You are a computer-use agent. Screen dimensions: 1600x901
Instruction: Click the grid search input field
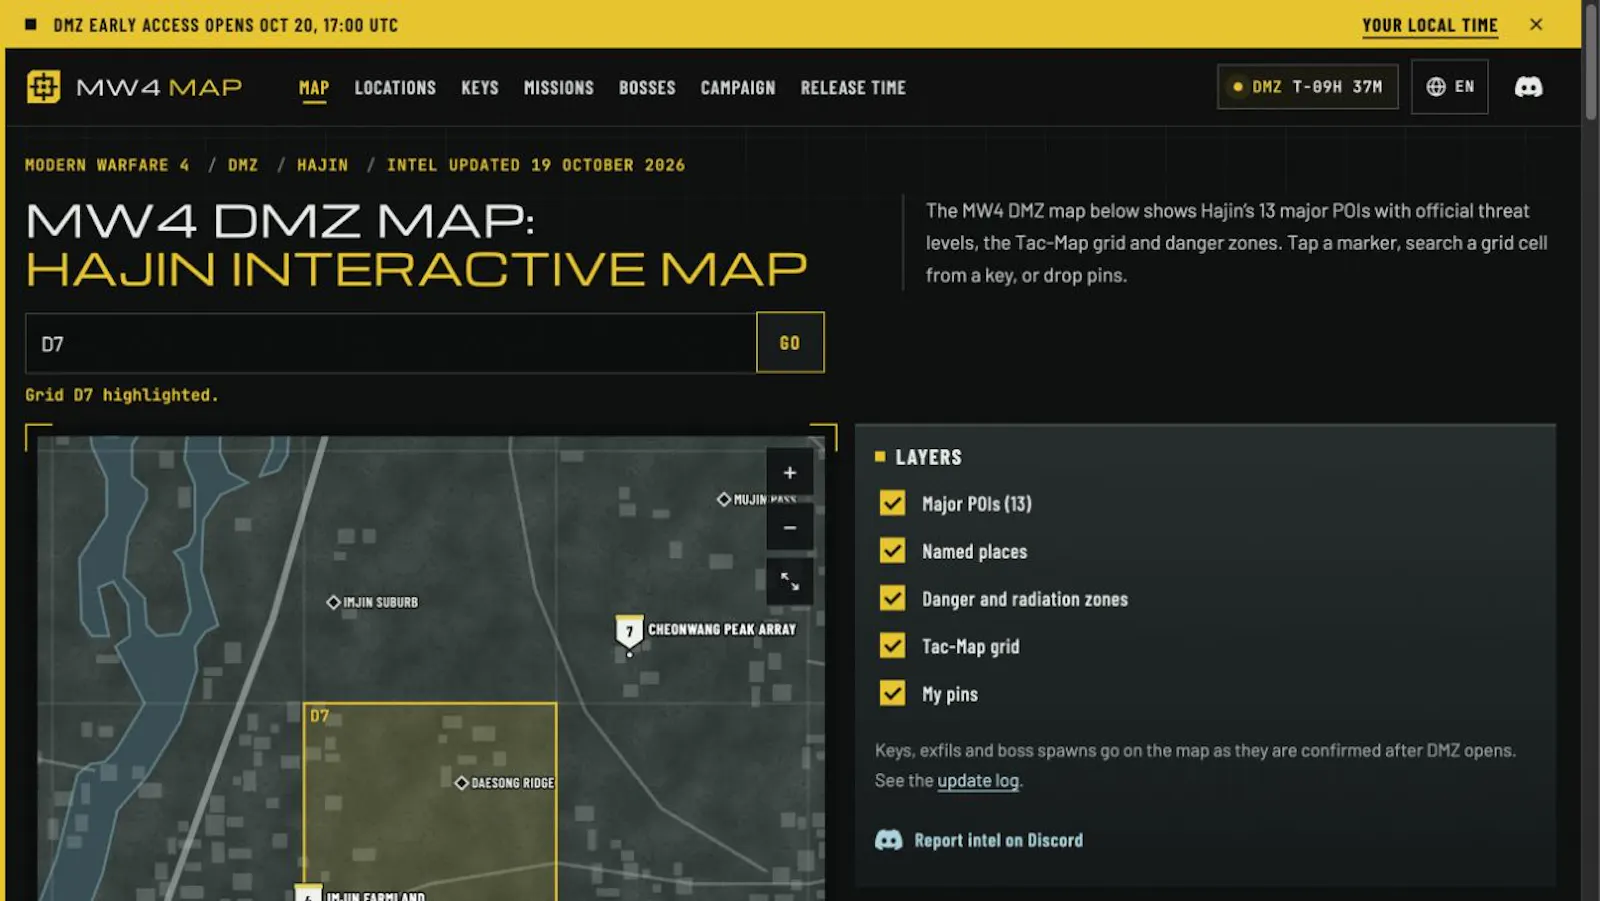click(391, 343)
